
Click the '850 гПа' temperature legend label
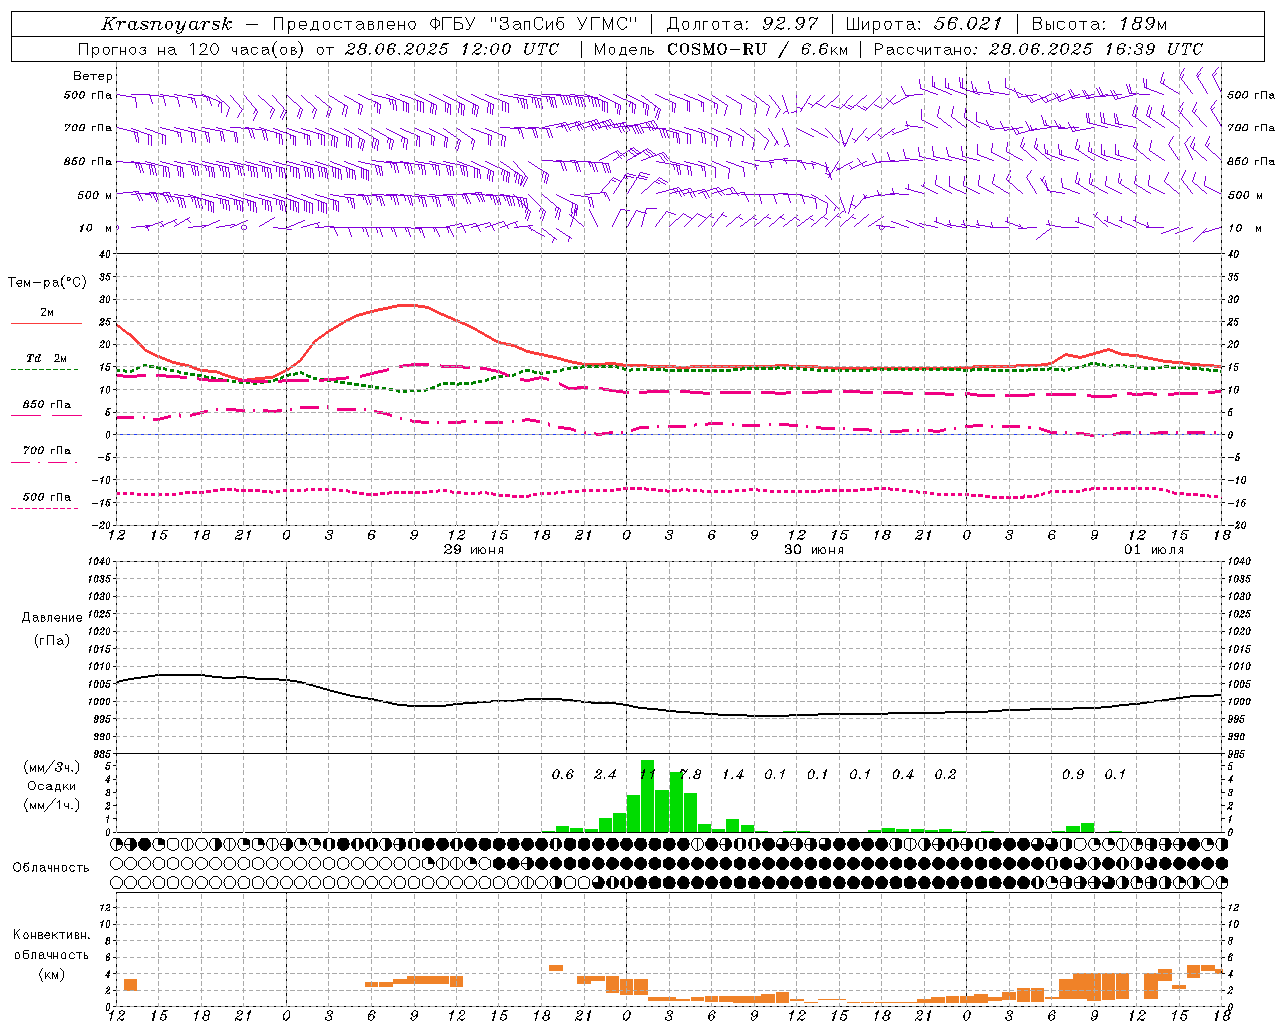click(47, 405)
